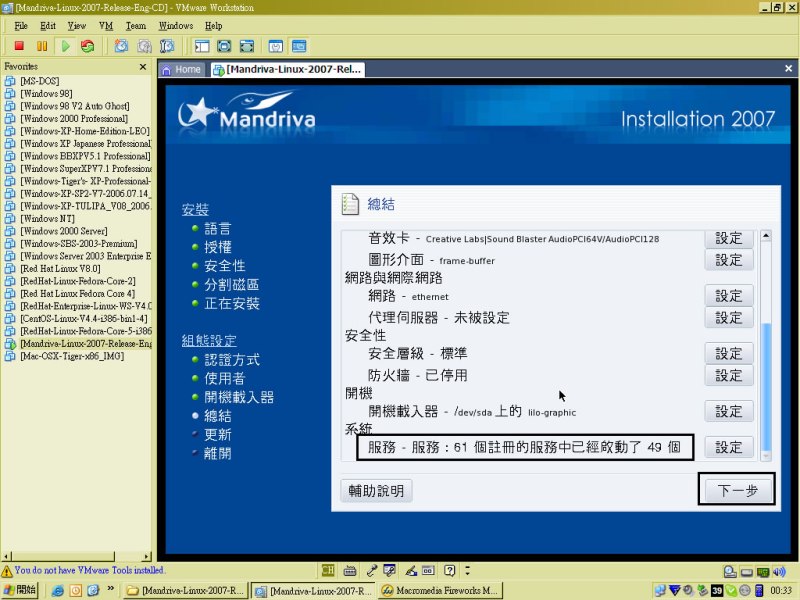Open the Snapshot Manager toolbar icon

[167, 46]
